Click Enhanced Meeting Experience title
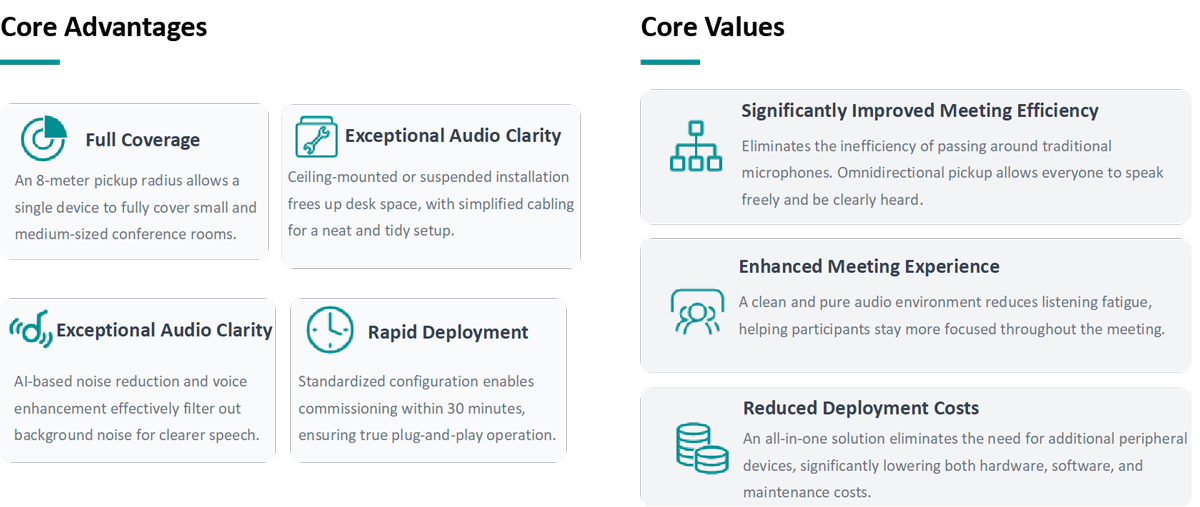The height and width of the screenshot is (507, 1200). [x=868, y=267]
